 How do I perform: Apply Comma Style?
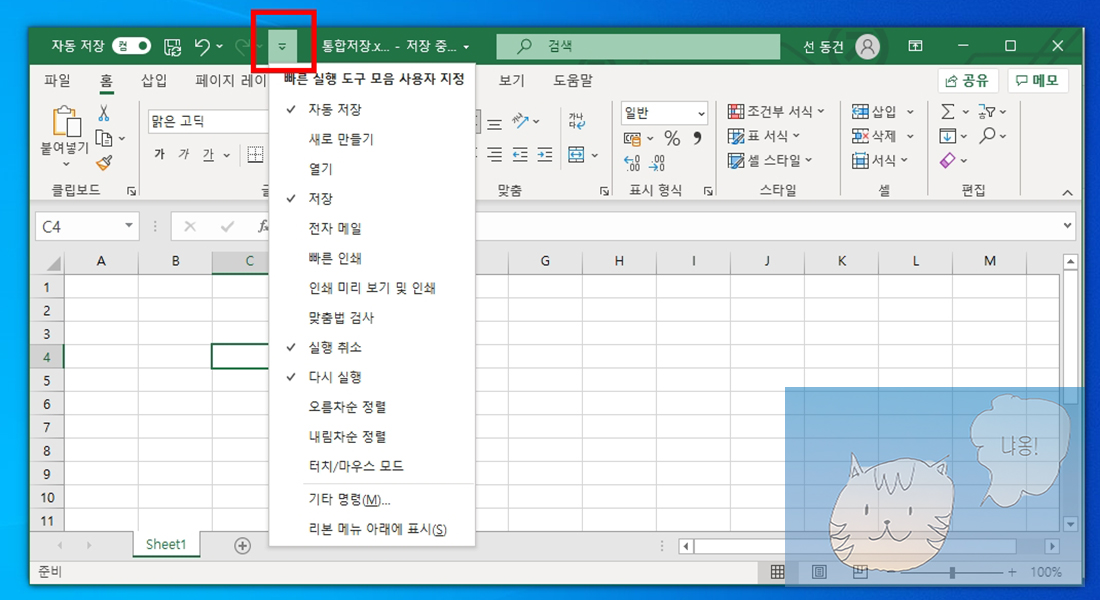click(697, 138)
